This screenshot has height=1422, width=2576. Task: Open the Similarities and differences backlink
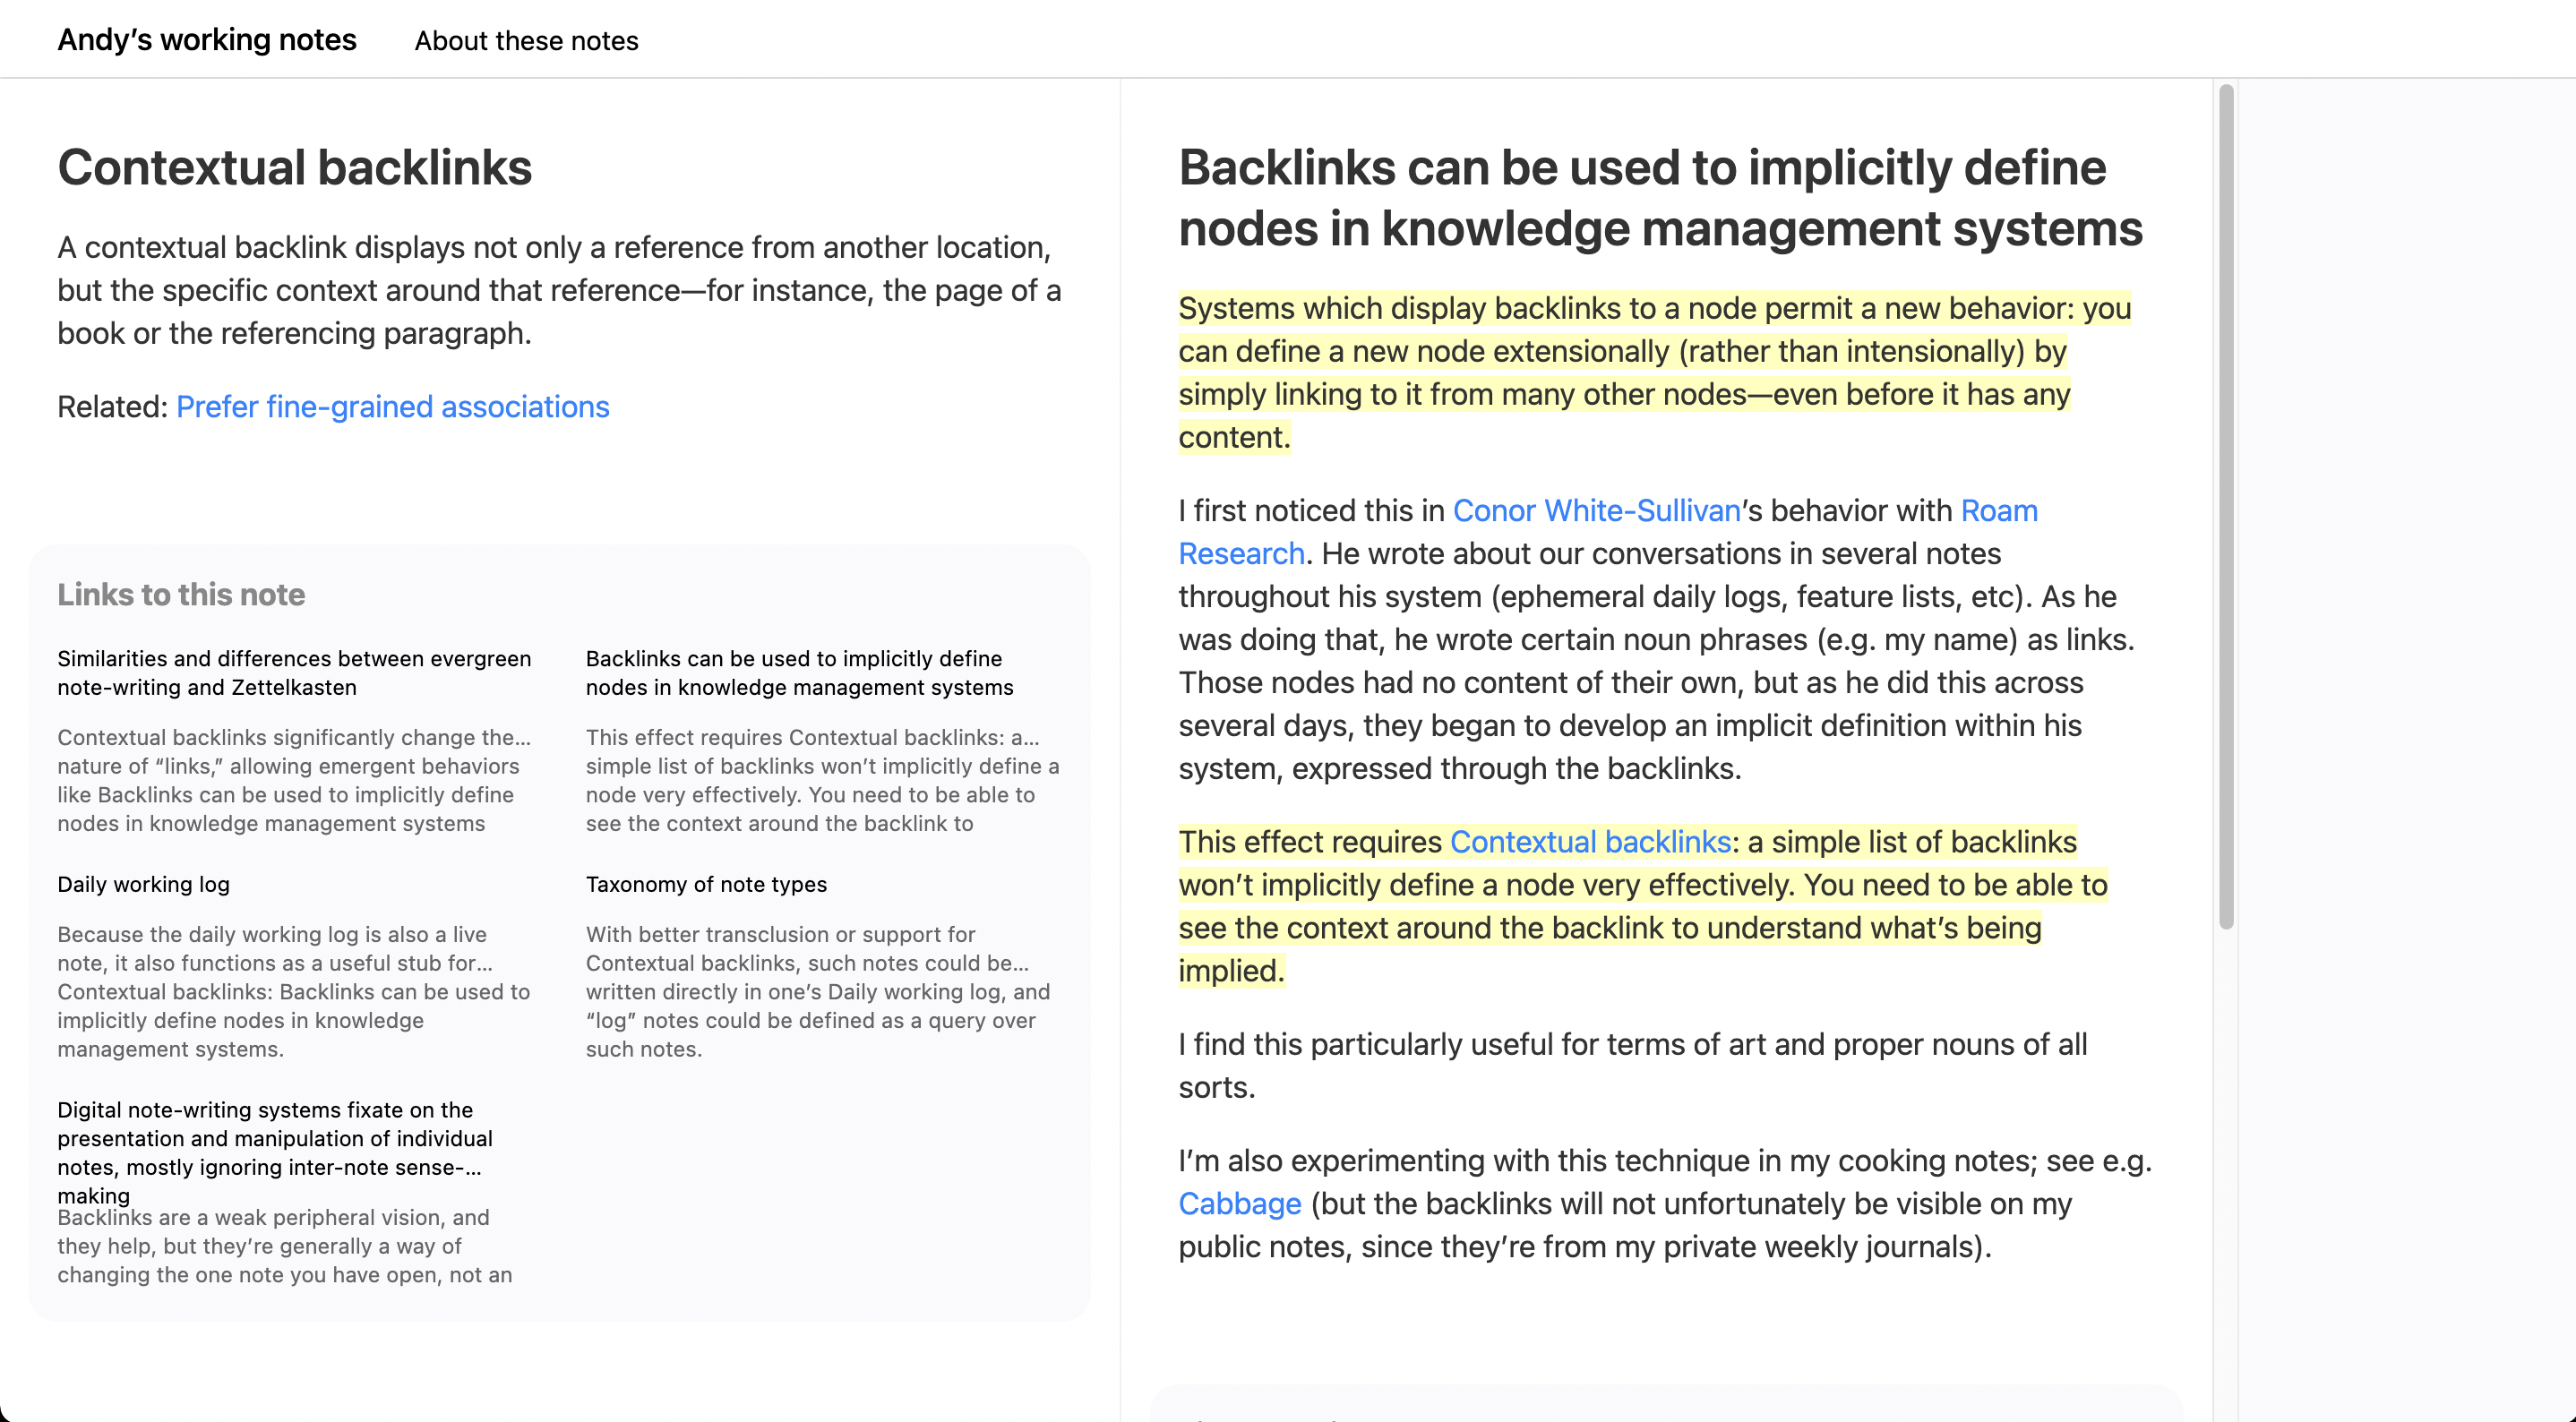[x=294, y=673]
